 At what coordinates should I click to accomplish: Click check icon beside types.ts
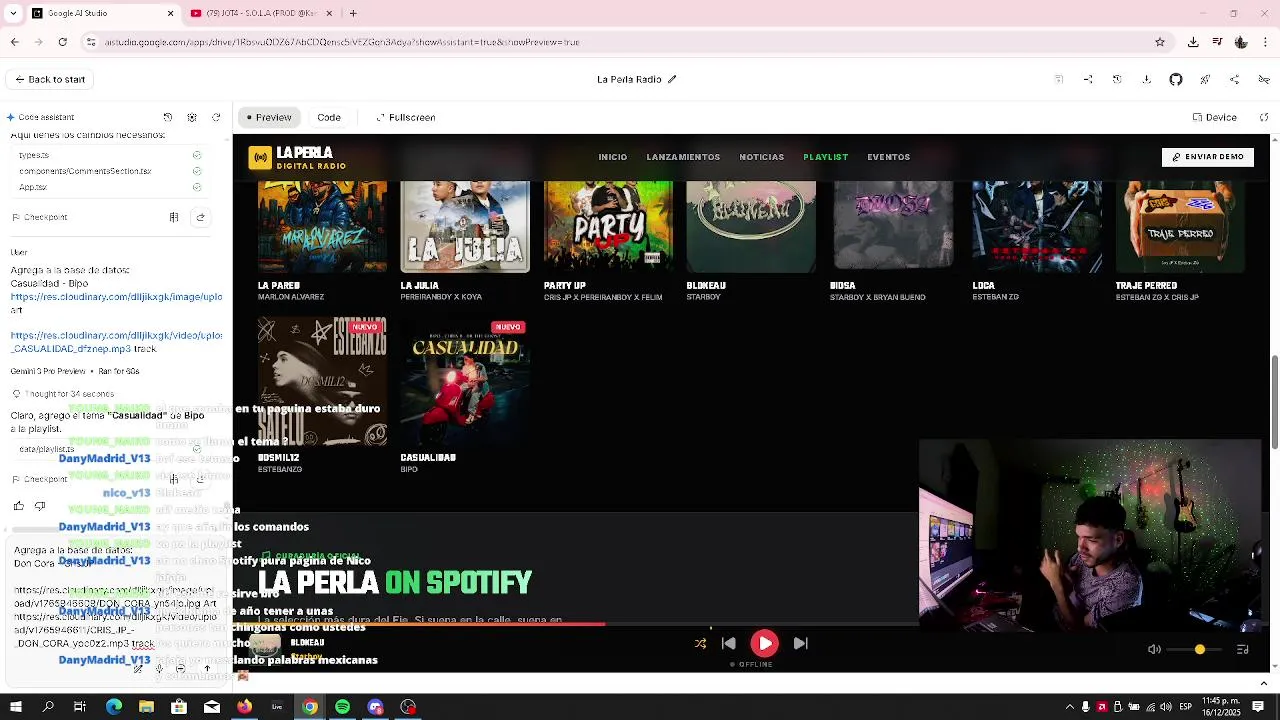(197, 155)
